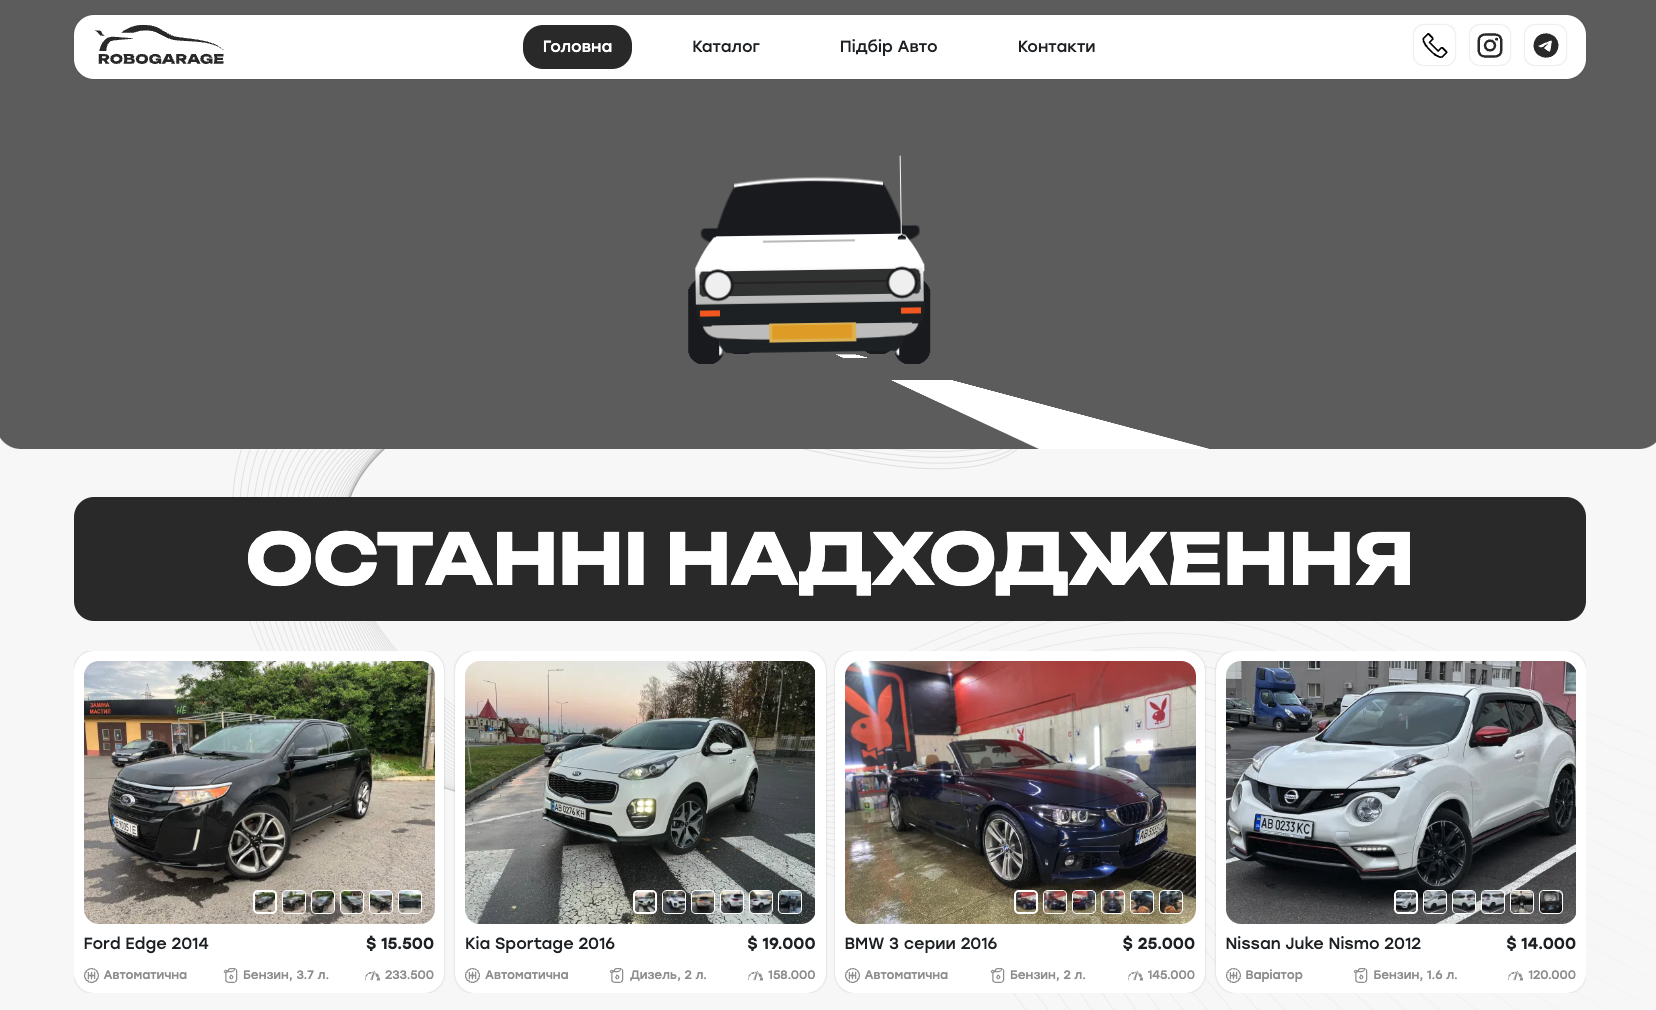1656x1010 pixels.
Task: Select the Головна menu tab
Action: (x=577, y=47)
